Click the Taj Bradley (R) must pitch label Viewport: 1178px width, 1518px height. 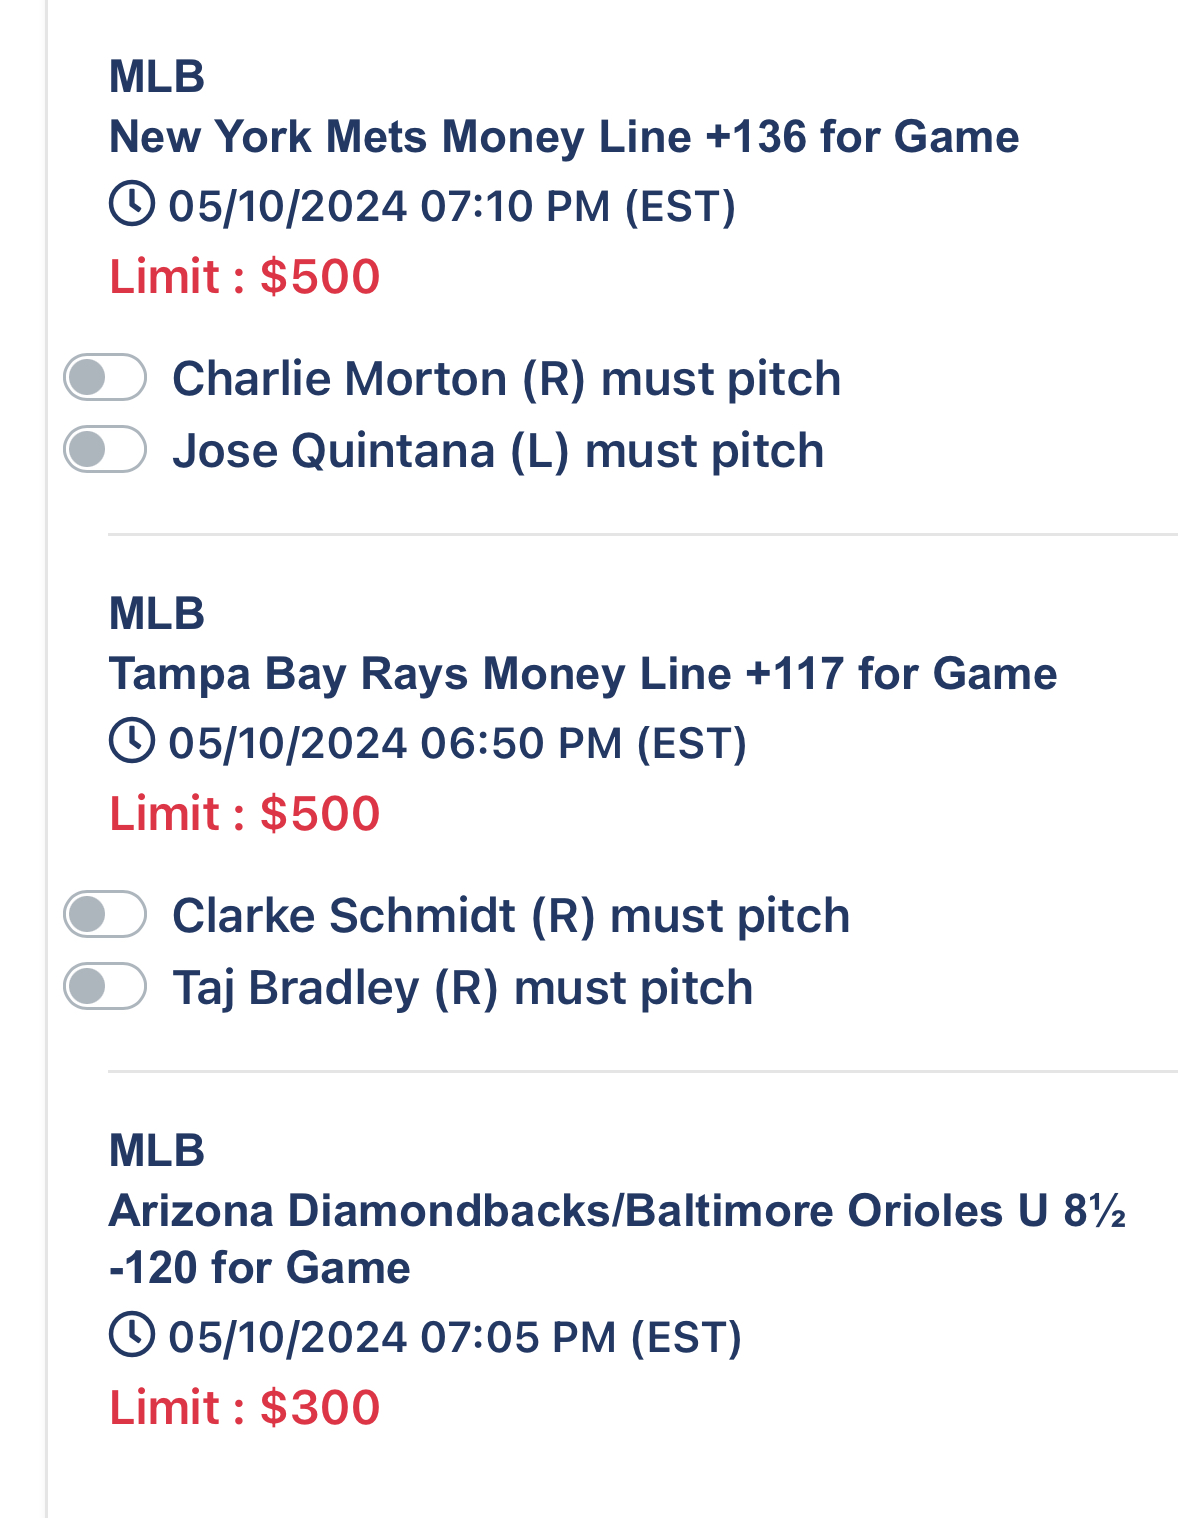click(463, 988)
